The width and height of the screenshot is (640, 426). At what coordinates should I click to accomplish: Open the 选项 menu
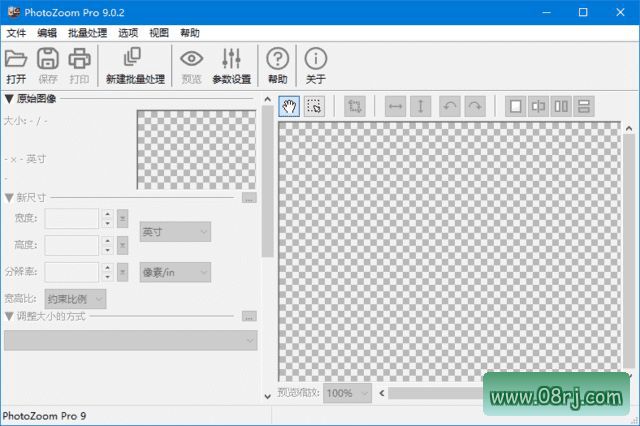128,33
